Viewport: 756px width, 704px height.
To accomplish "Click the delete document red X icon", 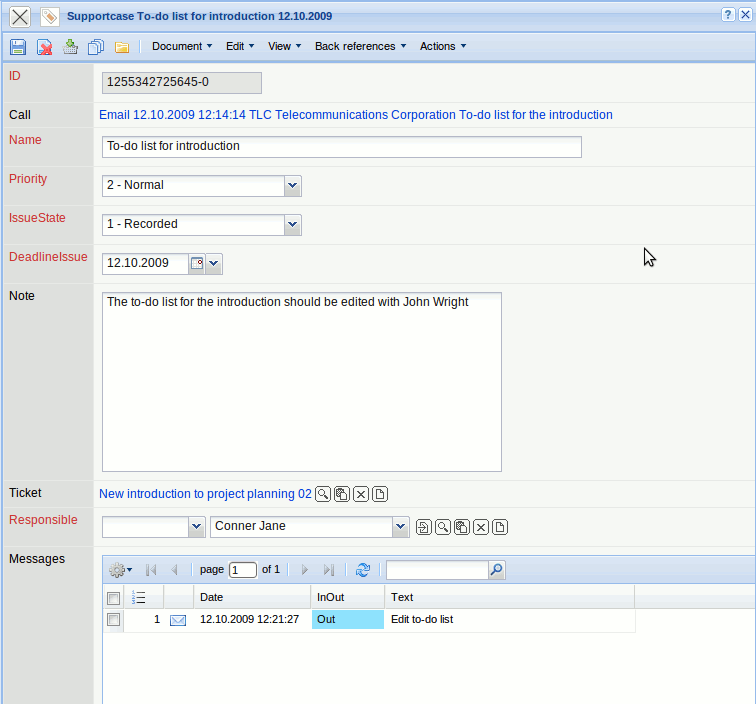I will (45, 47).
